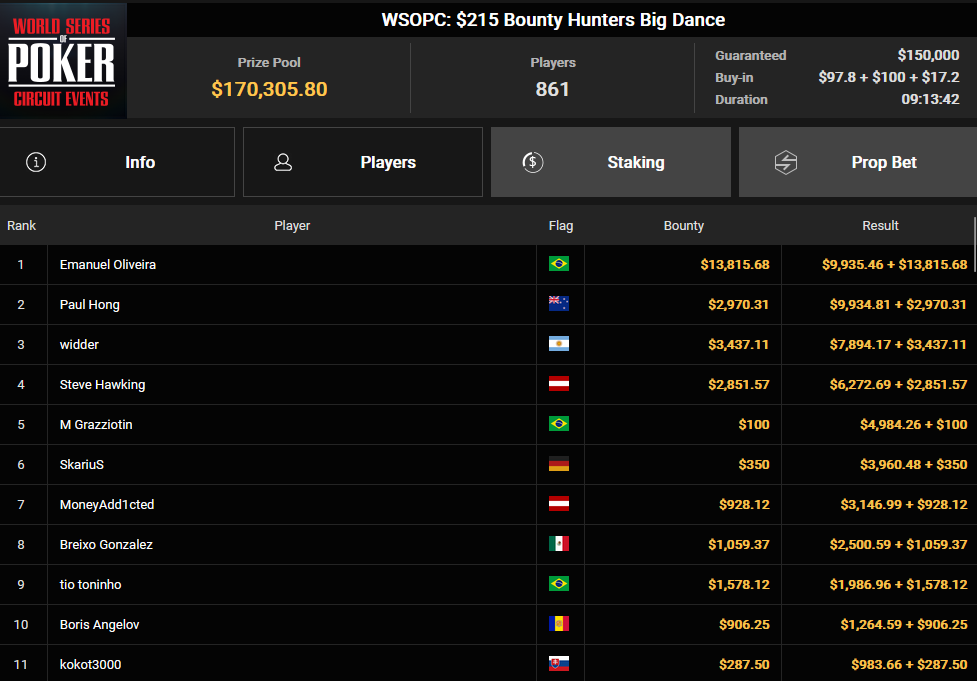977x681 pixels.
Task: Click Brazil flag beside tio toninho
Action: tap(559, 584)
